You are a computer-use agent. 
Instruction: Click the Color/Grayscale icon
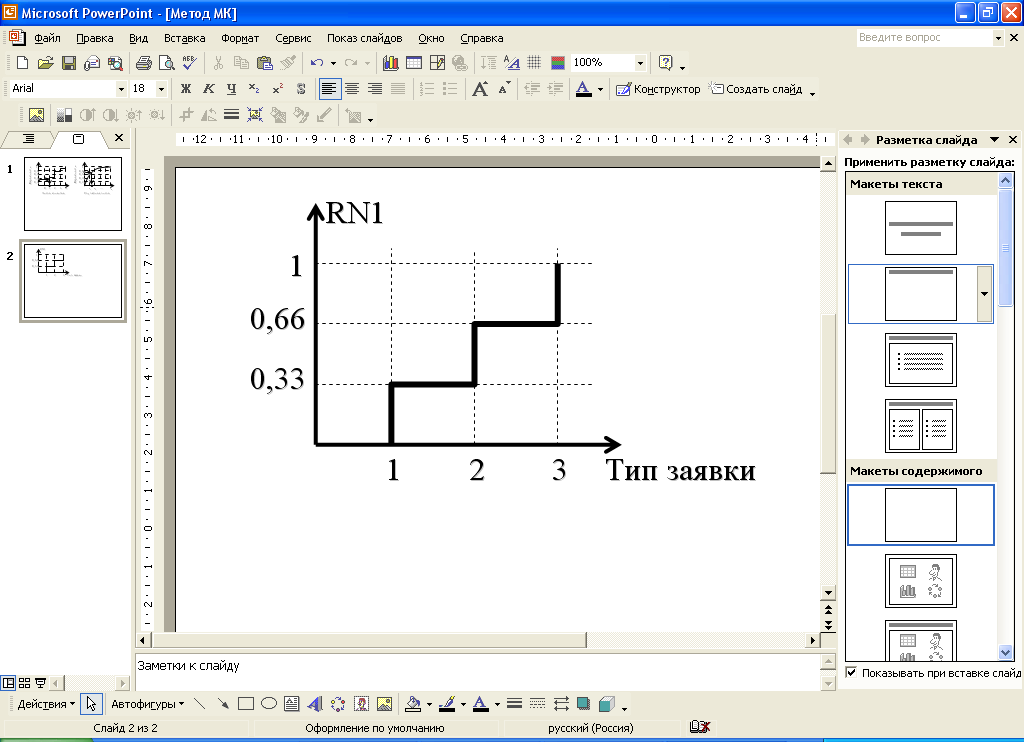558,63
